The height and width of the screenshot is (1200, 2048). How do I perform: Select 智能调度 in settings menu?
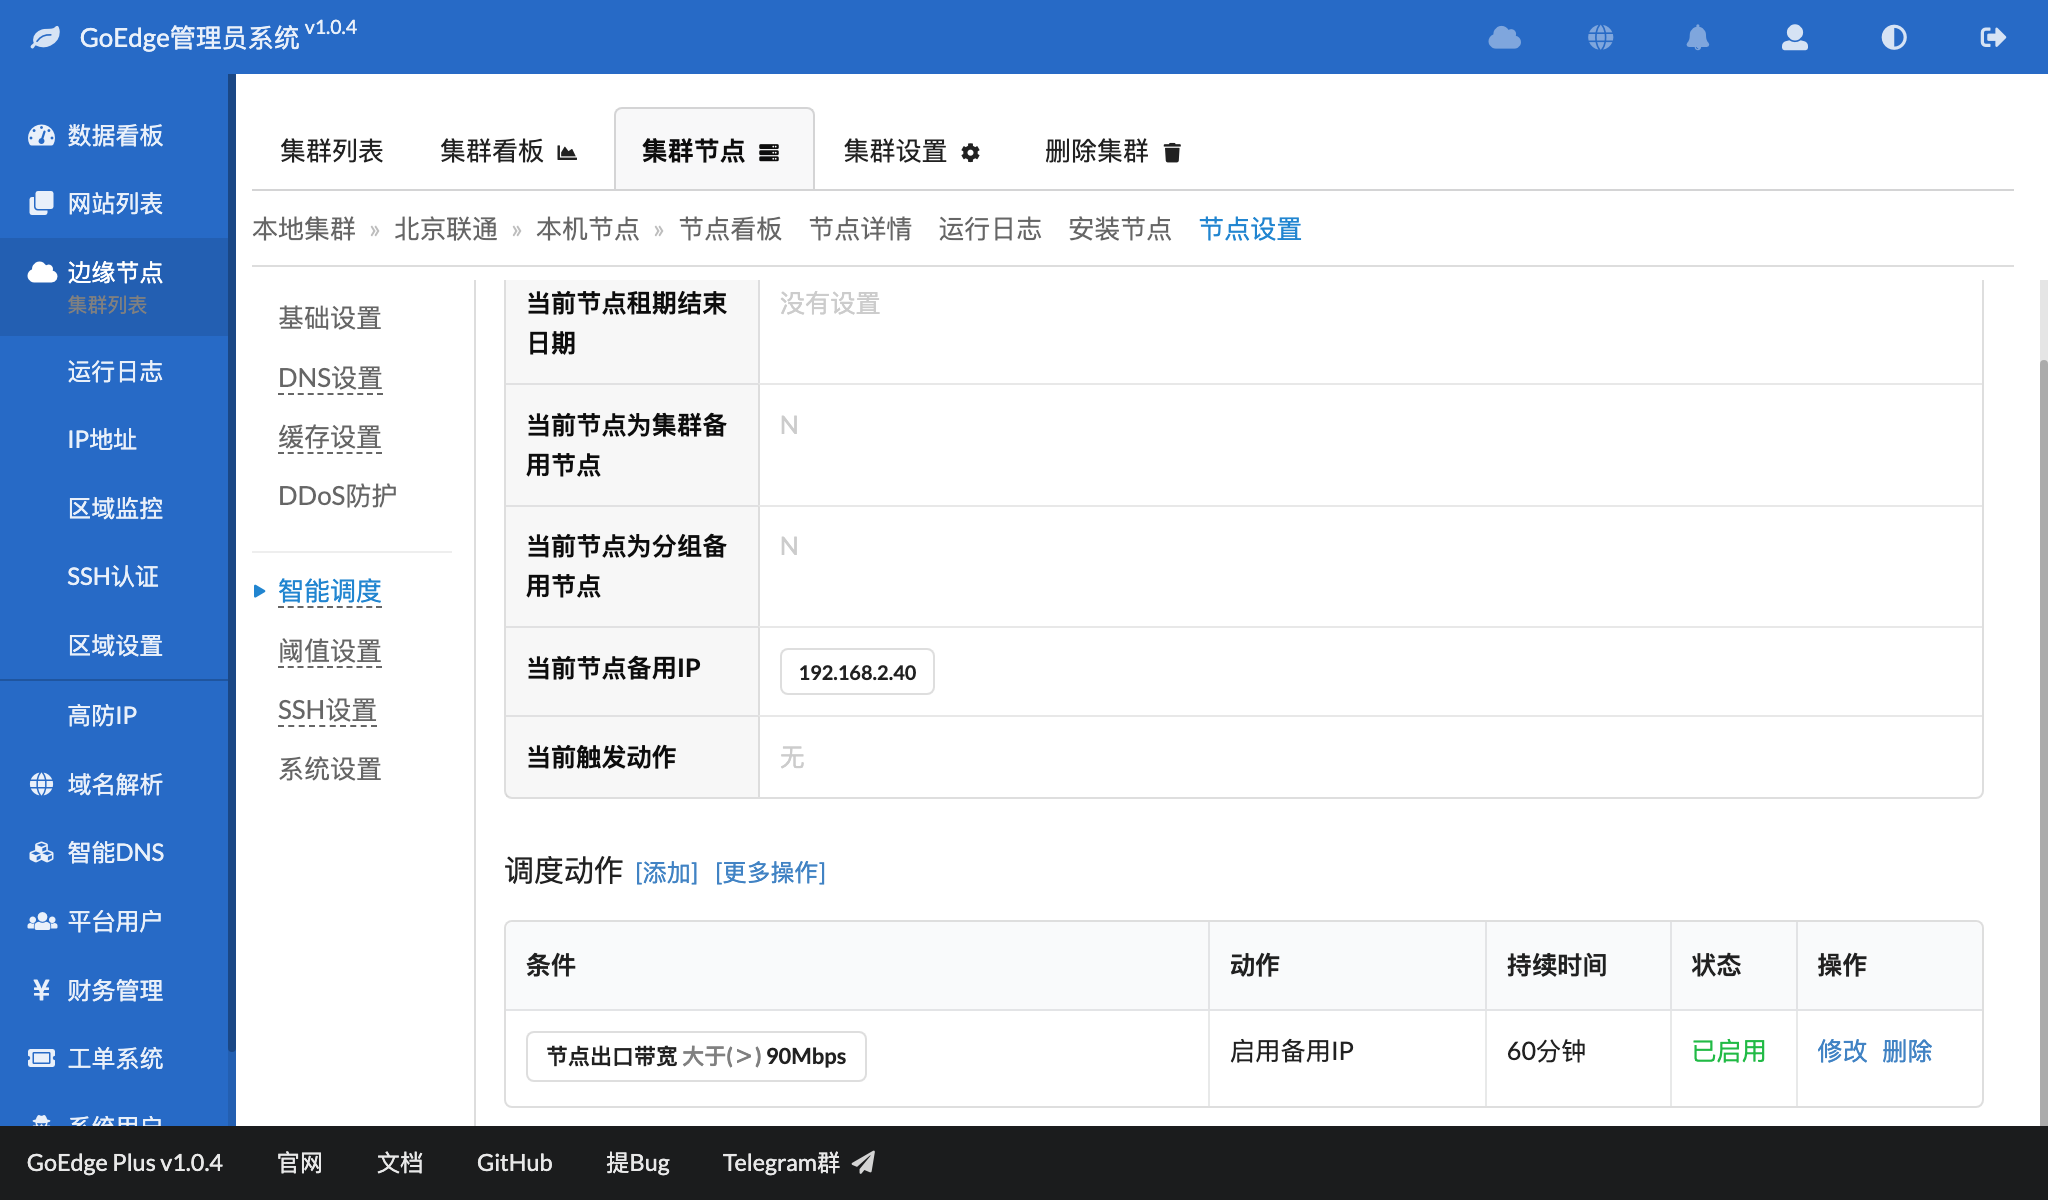click(x=330, y=592)
